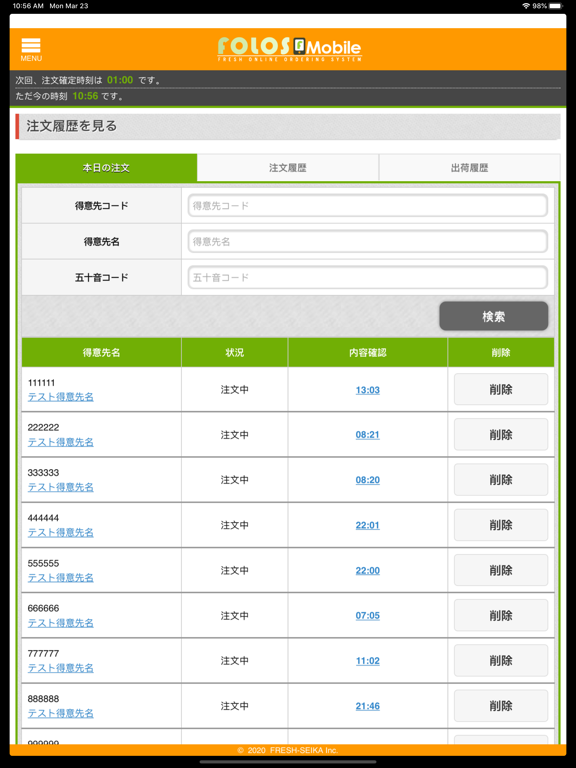The width and height of the screenshot is (576, 768).
Task: Click the current time 10:56 in banner
Action: pyautogui.click(x=85, y=96)
